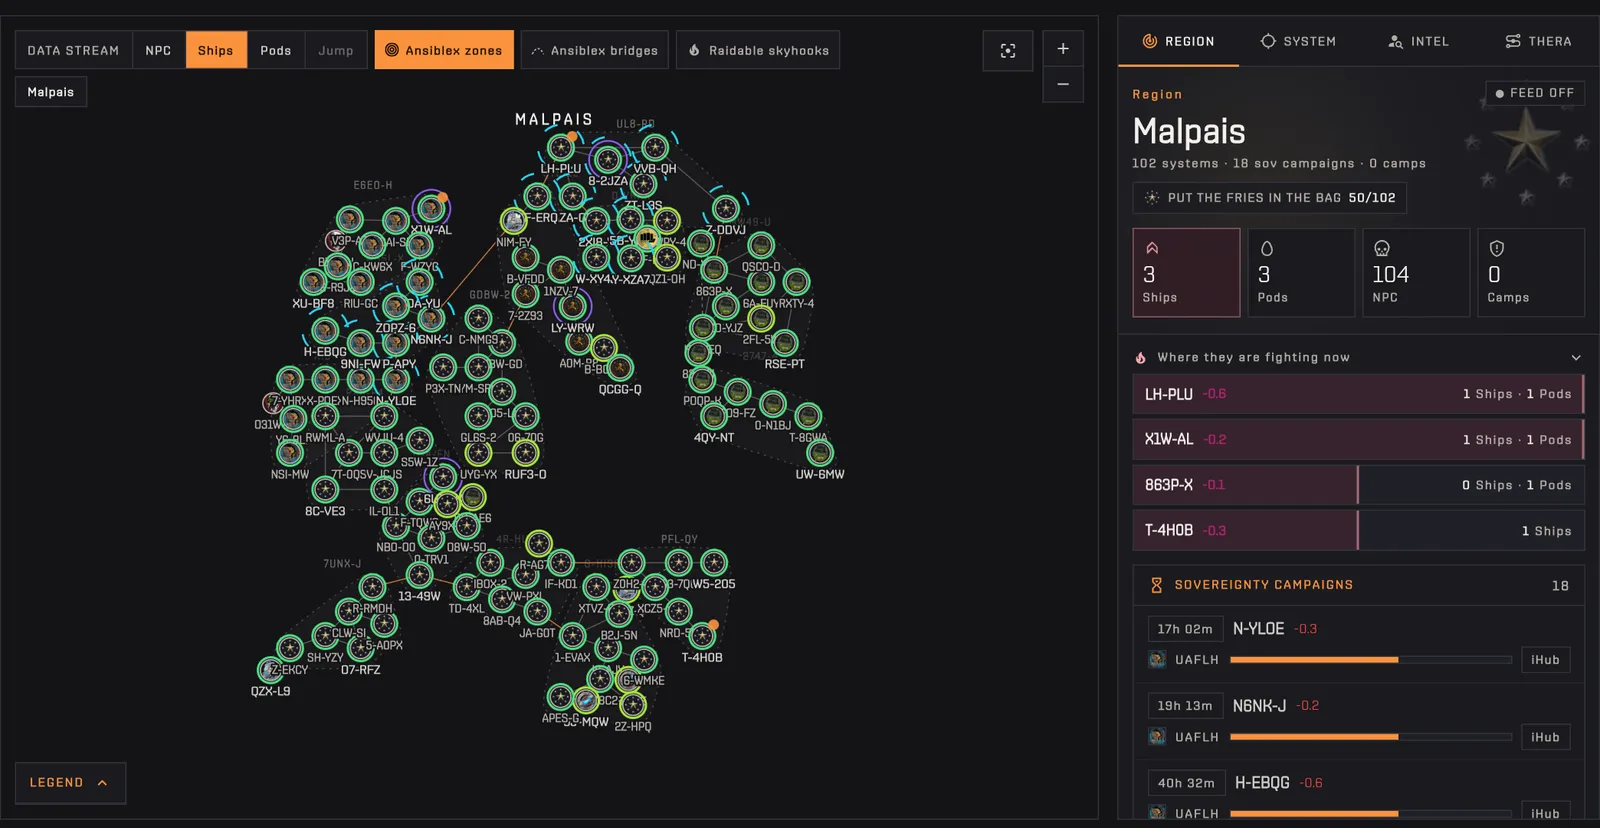Click the PUT THE FRIES IN THE BAG badge

pyautogui.click(x=1269, y=198)
